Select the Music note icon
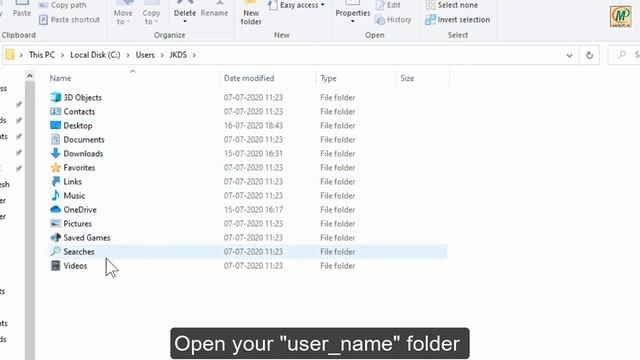The image size is (640, 360). (x=56, y=196)
